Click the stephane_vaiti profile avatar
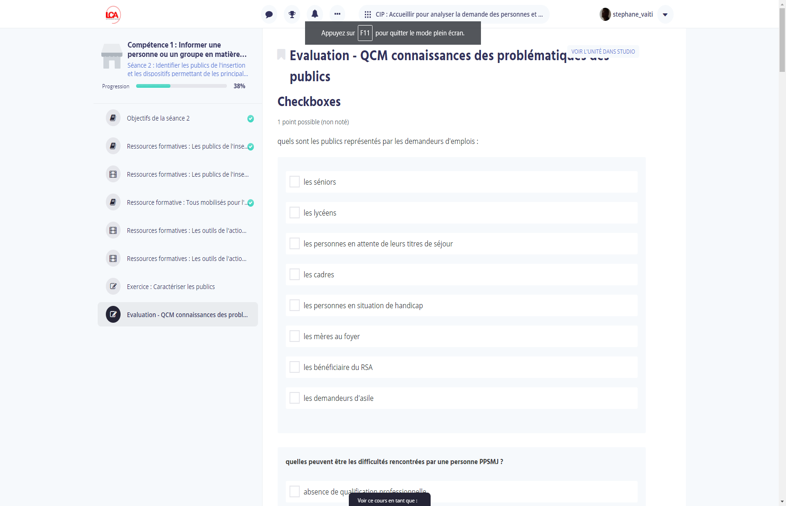Image resolution: width=787 pixels, height=506 pixels. coord(605,14)
